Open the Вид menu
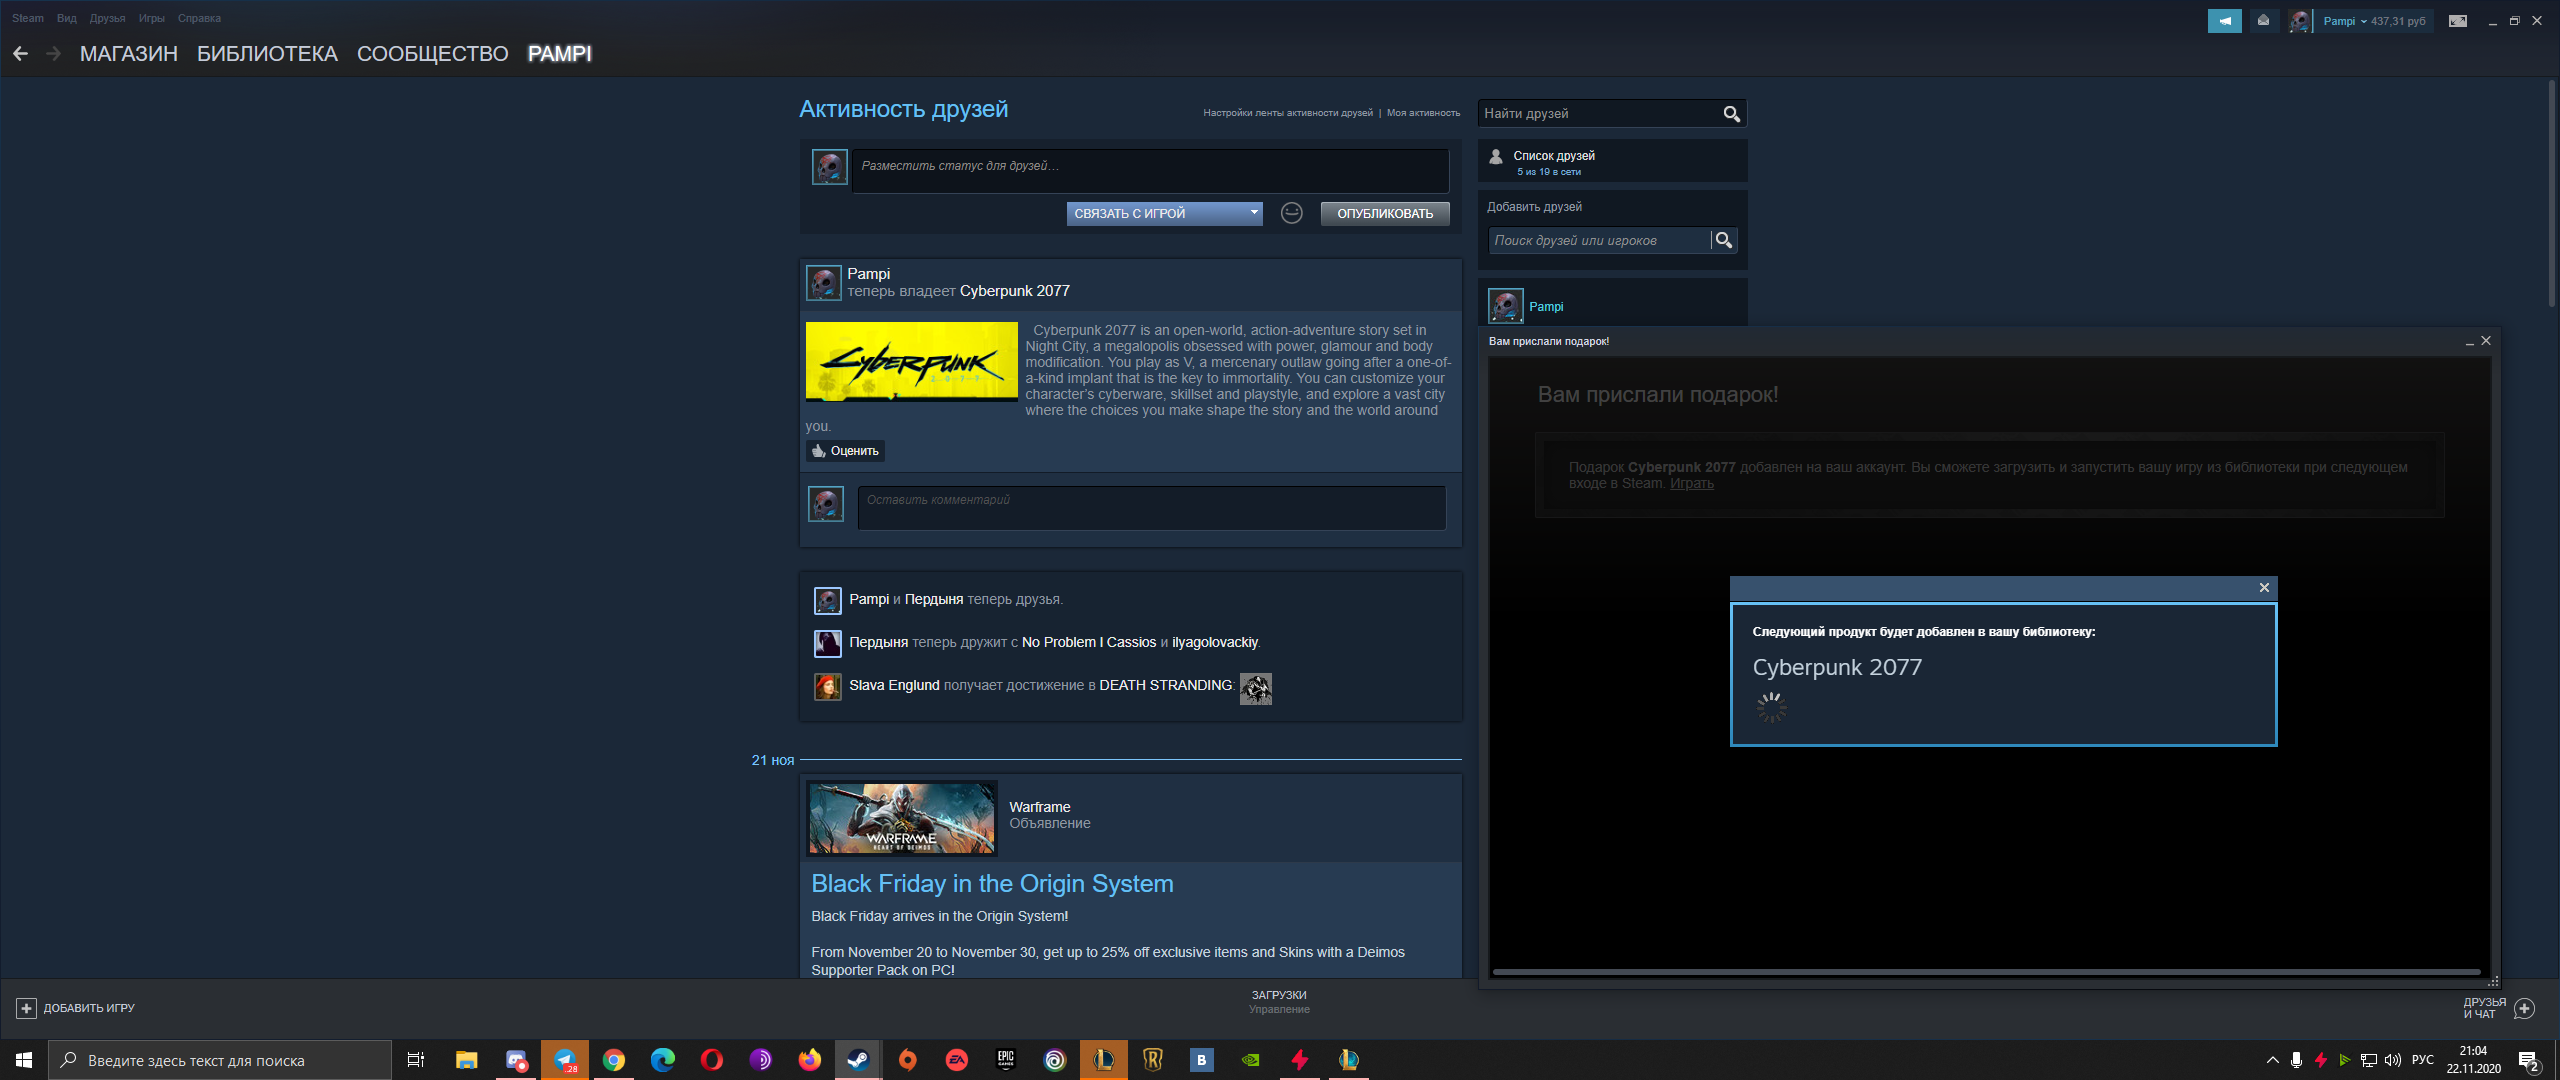 [x=67, y=18]
